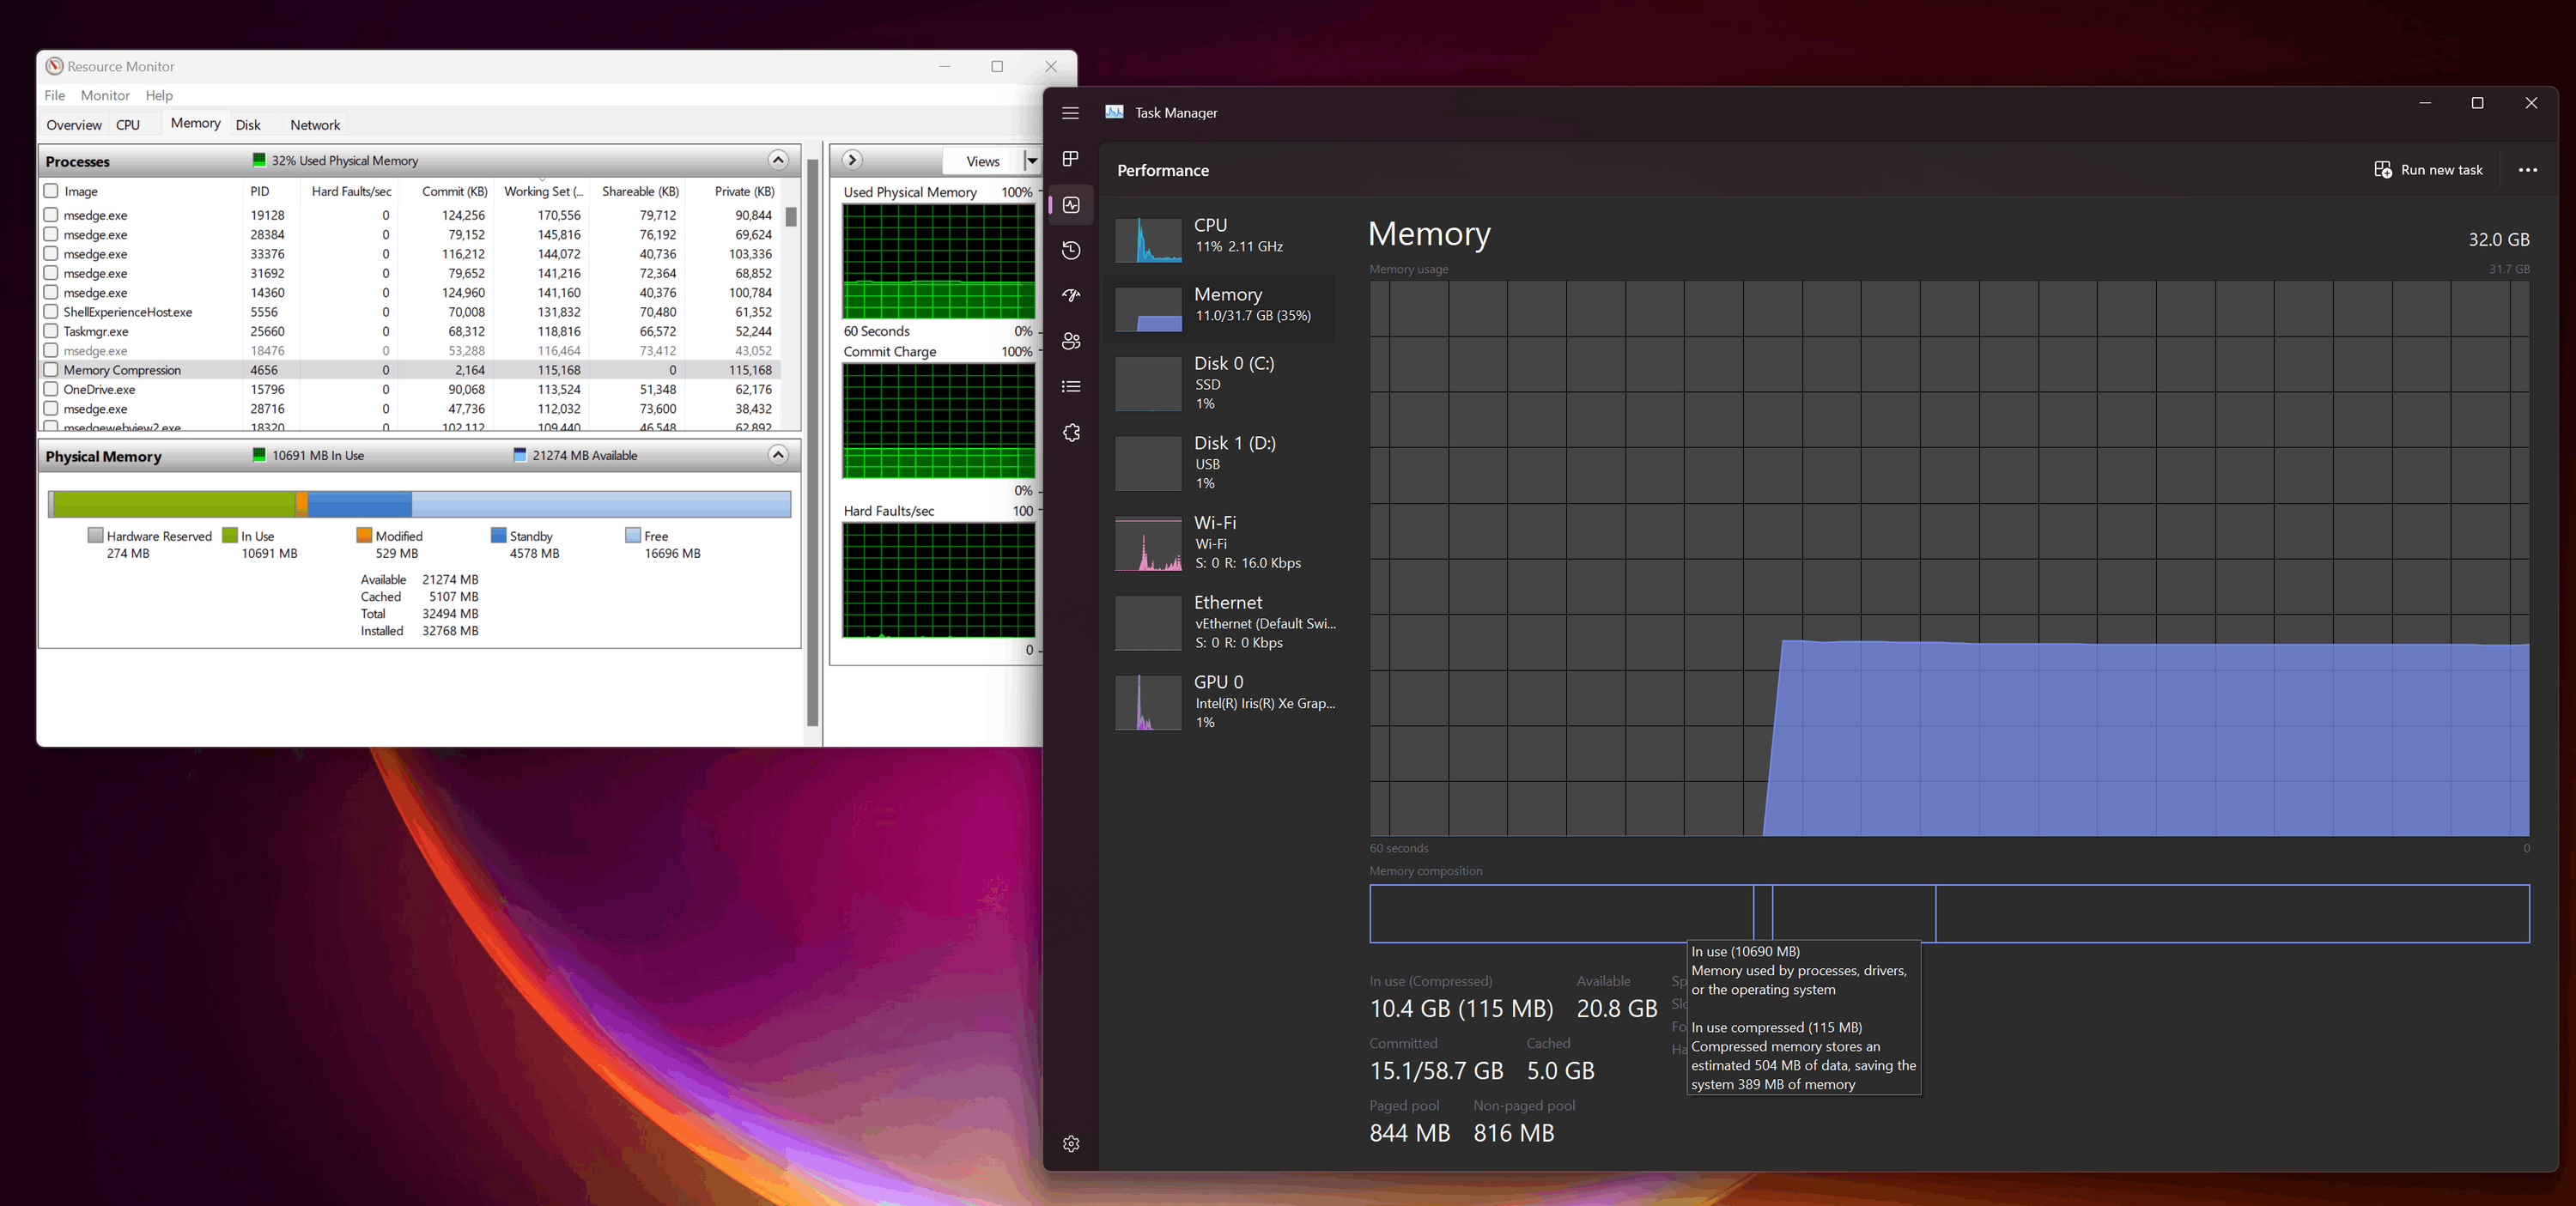The width and height of the screenshot is (2576, 1206).
Task: Sort by PID column header
Action: 260,191
